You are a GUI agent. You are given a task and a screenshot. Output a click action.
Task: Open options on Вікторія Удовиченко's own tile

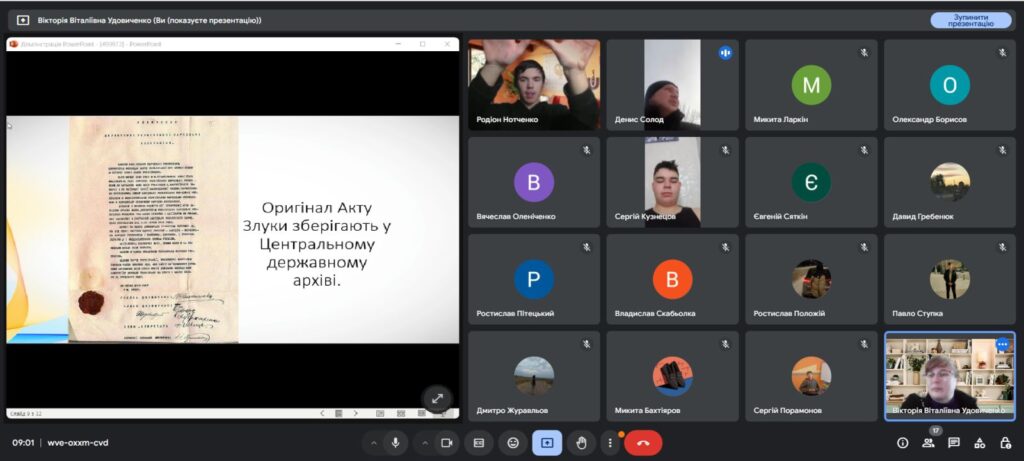coord(1003,344)
